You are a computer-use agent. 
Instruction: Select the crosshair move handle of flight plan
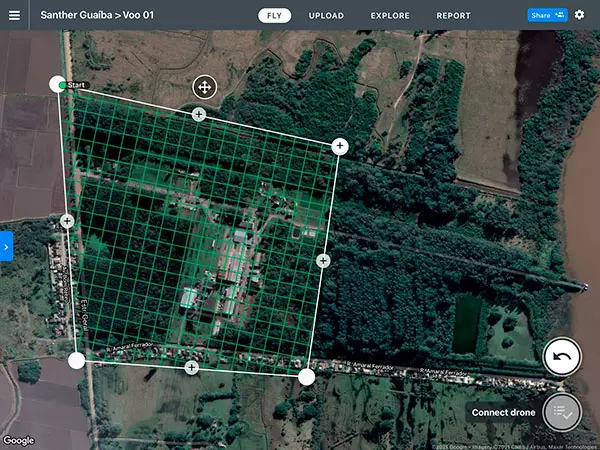coord(203,87)
